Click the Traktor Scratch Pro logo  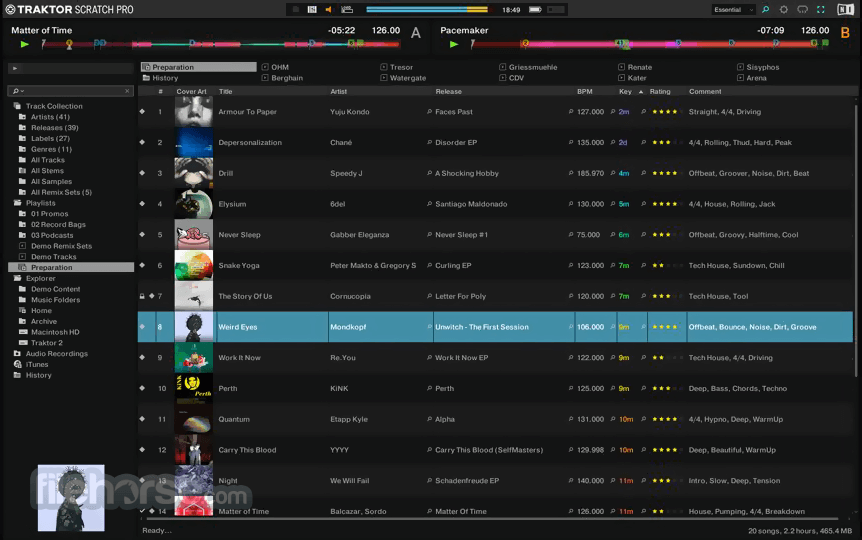pos(69,9)
